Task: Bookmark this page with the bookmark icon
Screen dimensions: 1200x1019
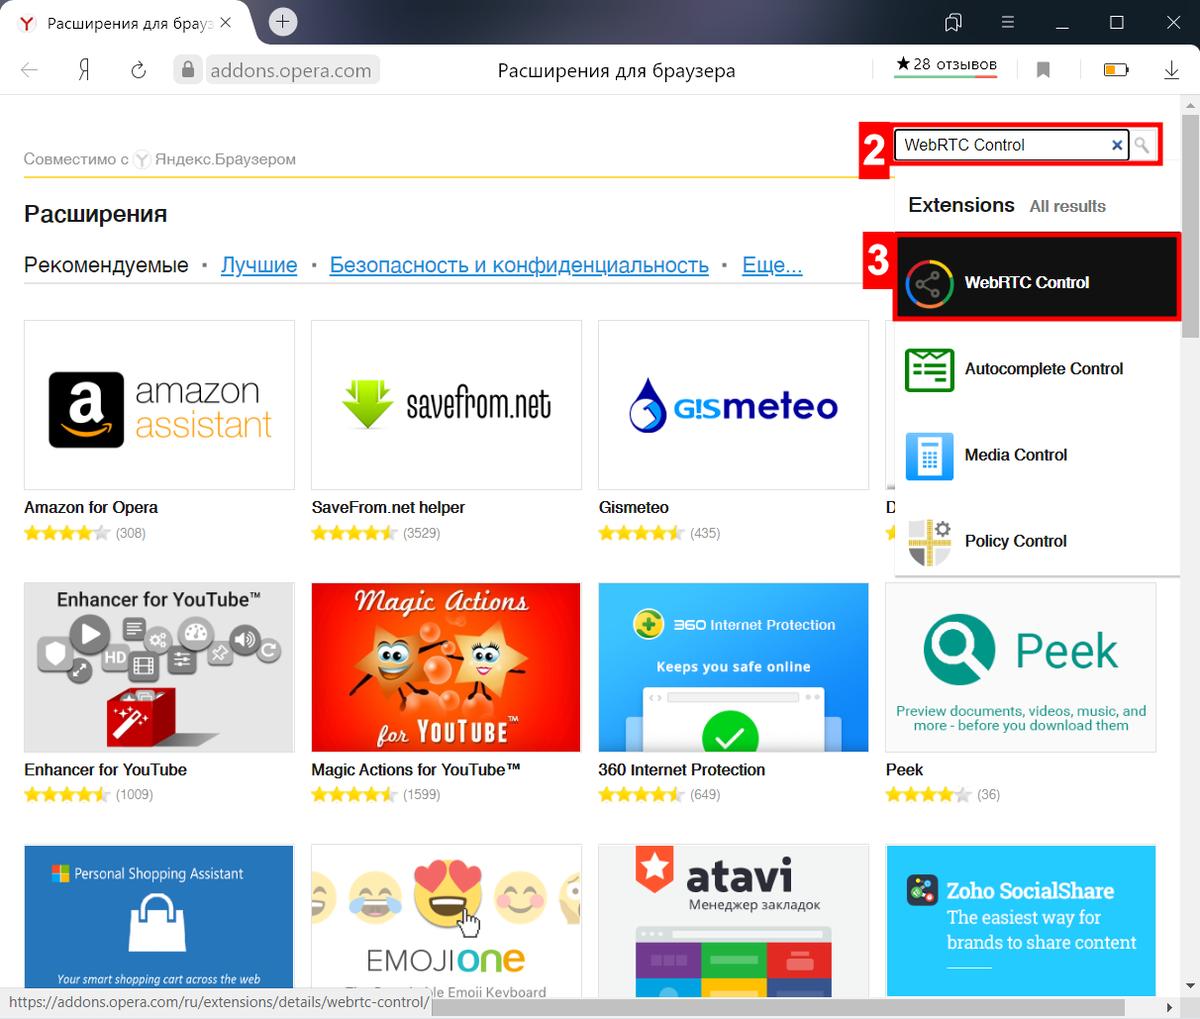Action: click(x=1043, y=70)
